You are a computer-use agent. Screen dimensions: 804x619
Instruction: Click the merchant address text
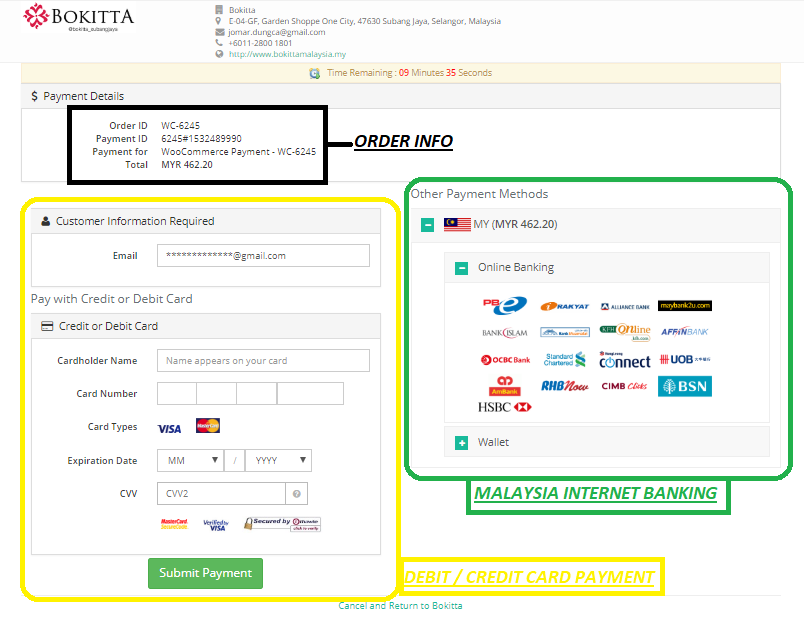(x=365, y=21)
